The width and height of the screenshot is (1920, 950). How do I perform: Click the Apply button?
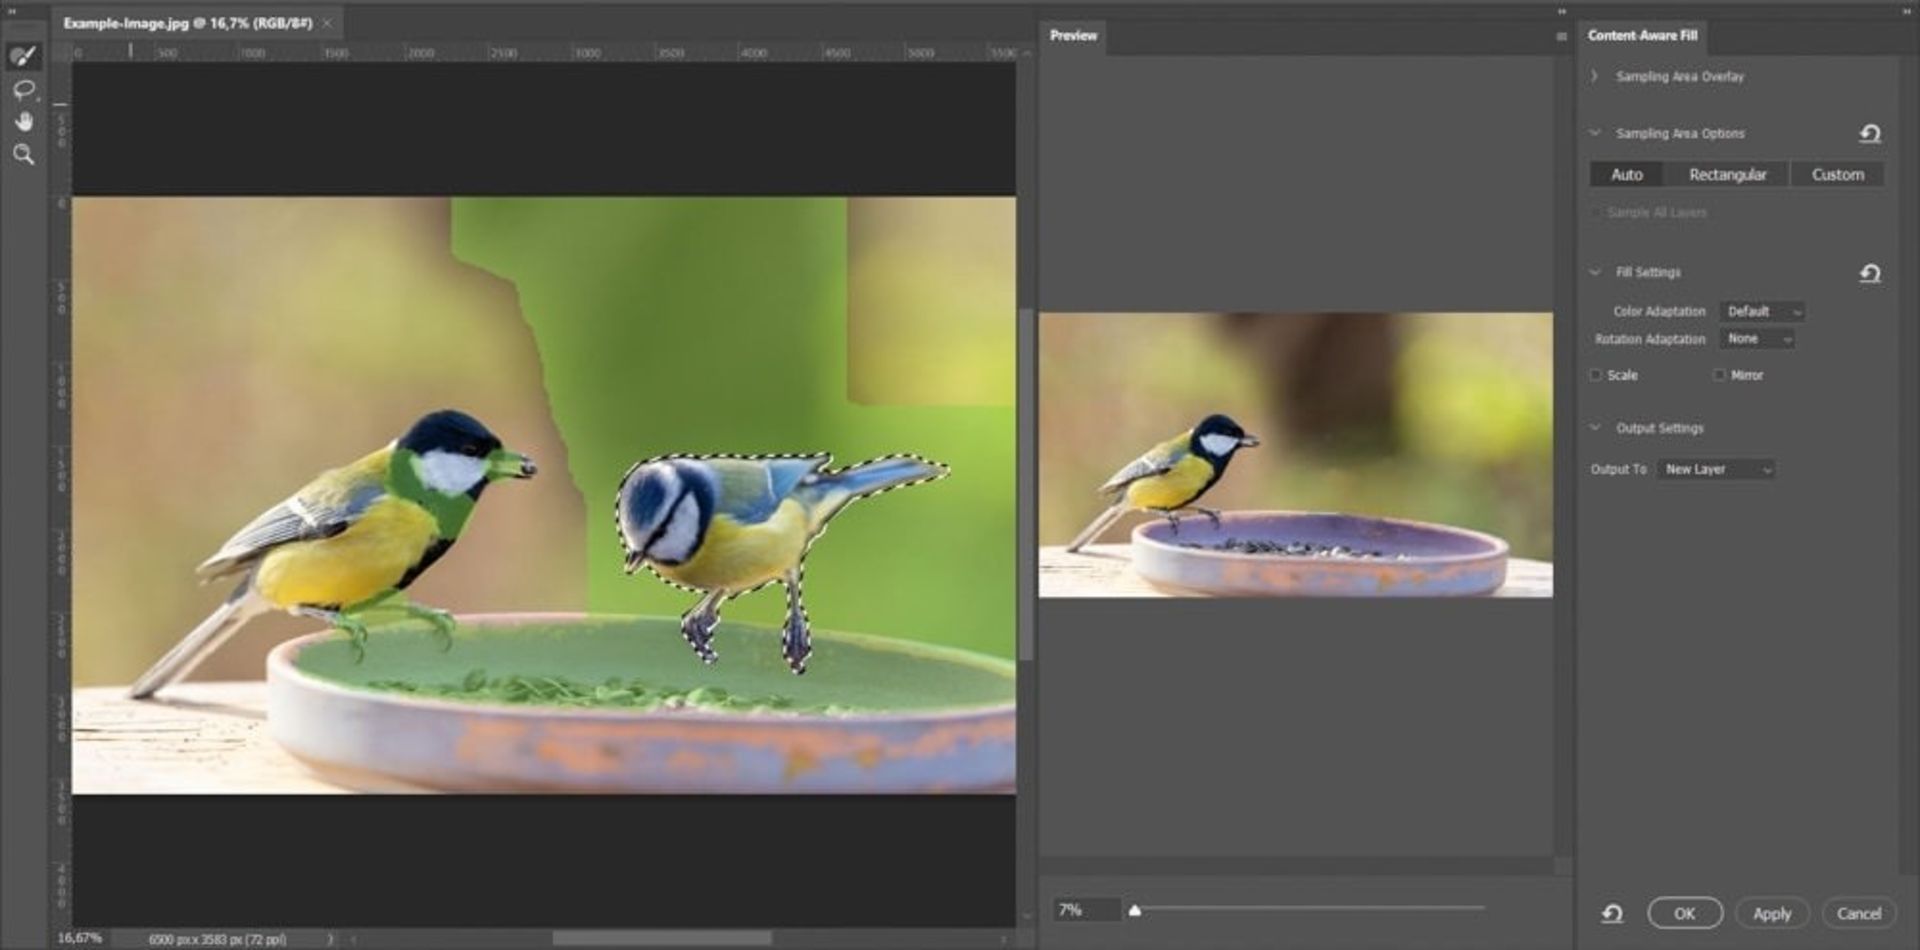tap(1771, 913)
